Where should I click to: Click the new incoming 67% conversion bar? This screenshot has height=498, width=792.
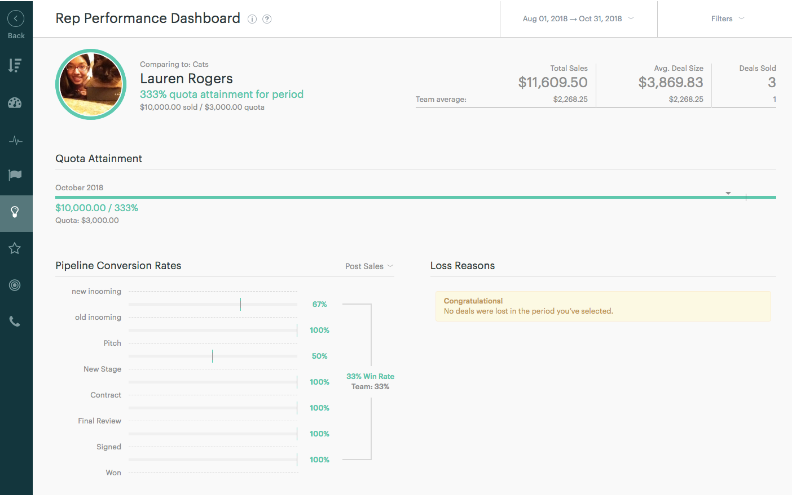coord(213,305)
